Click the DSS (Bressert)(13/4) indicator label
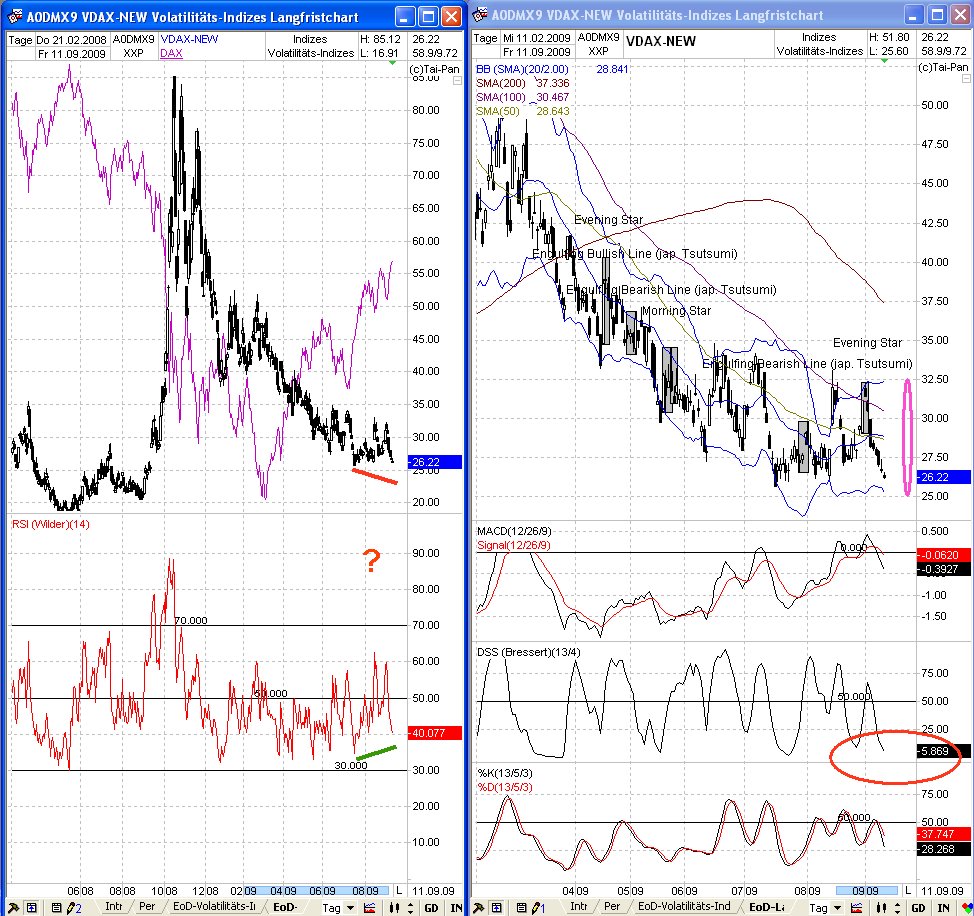The image size is (974, 916). (529, 653)
